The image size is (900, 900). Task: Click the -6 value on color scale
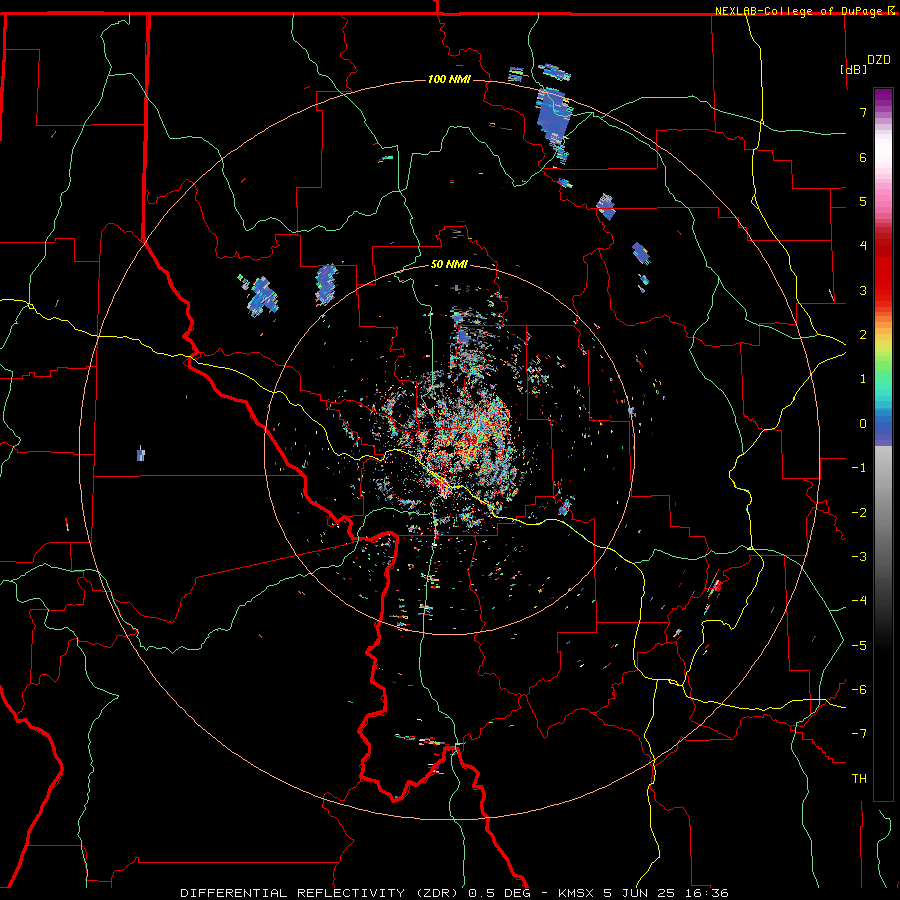coord(859,690)
